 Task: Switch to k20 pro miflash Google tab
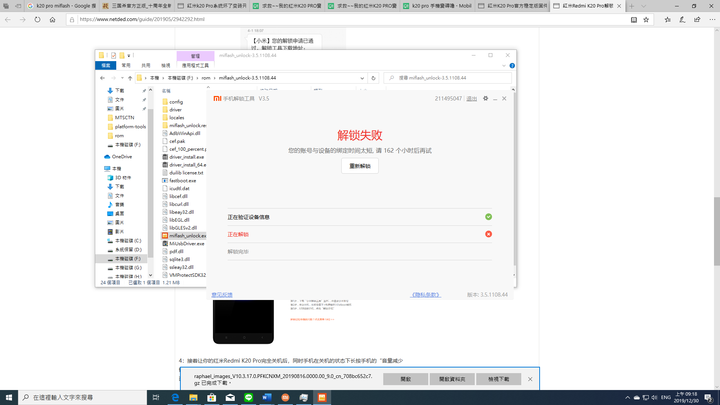pyautogui.click(x=62, y=6)
